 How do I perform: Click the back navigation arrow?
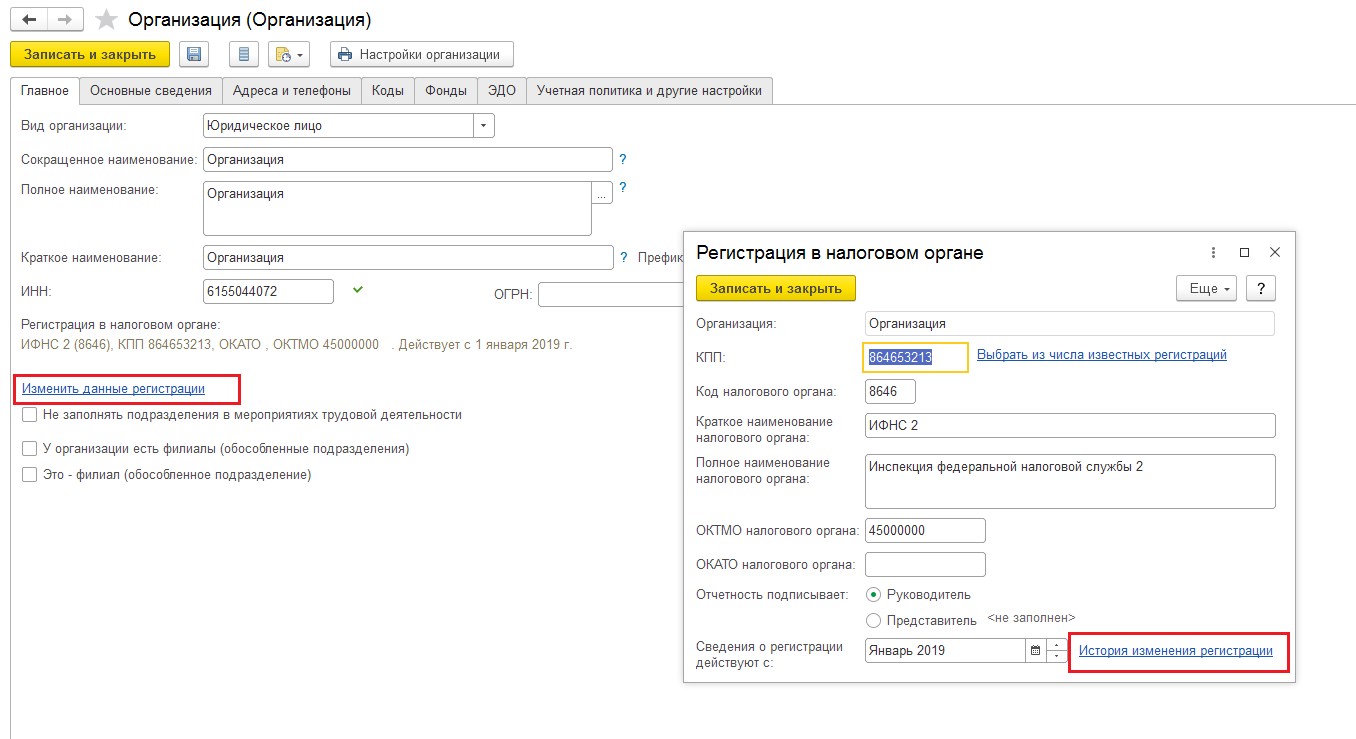pos(26,18)
